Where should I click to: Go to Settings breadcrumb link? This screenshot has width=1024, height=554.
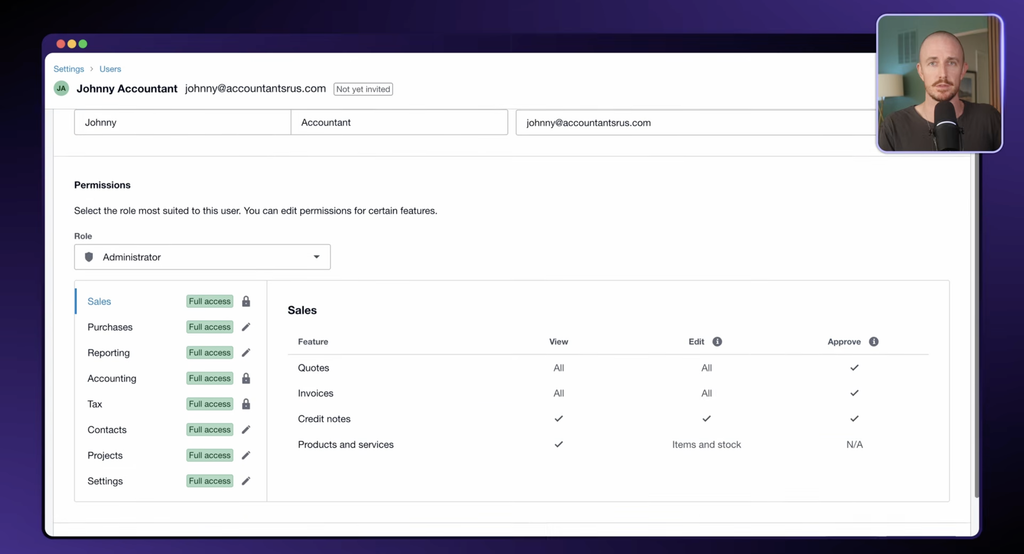69,69
